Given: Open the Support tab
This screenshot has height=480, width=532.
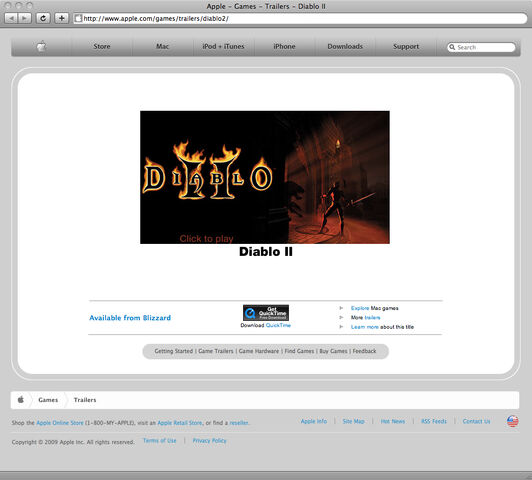Looking at the screenshot, I should click(x=406, y=46).
